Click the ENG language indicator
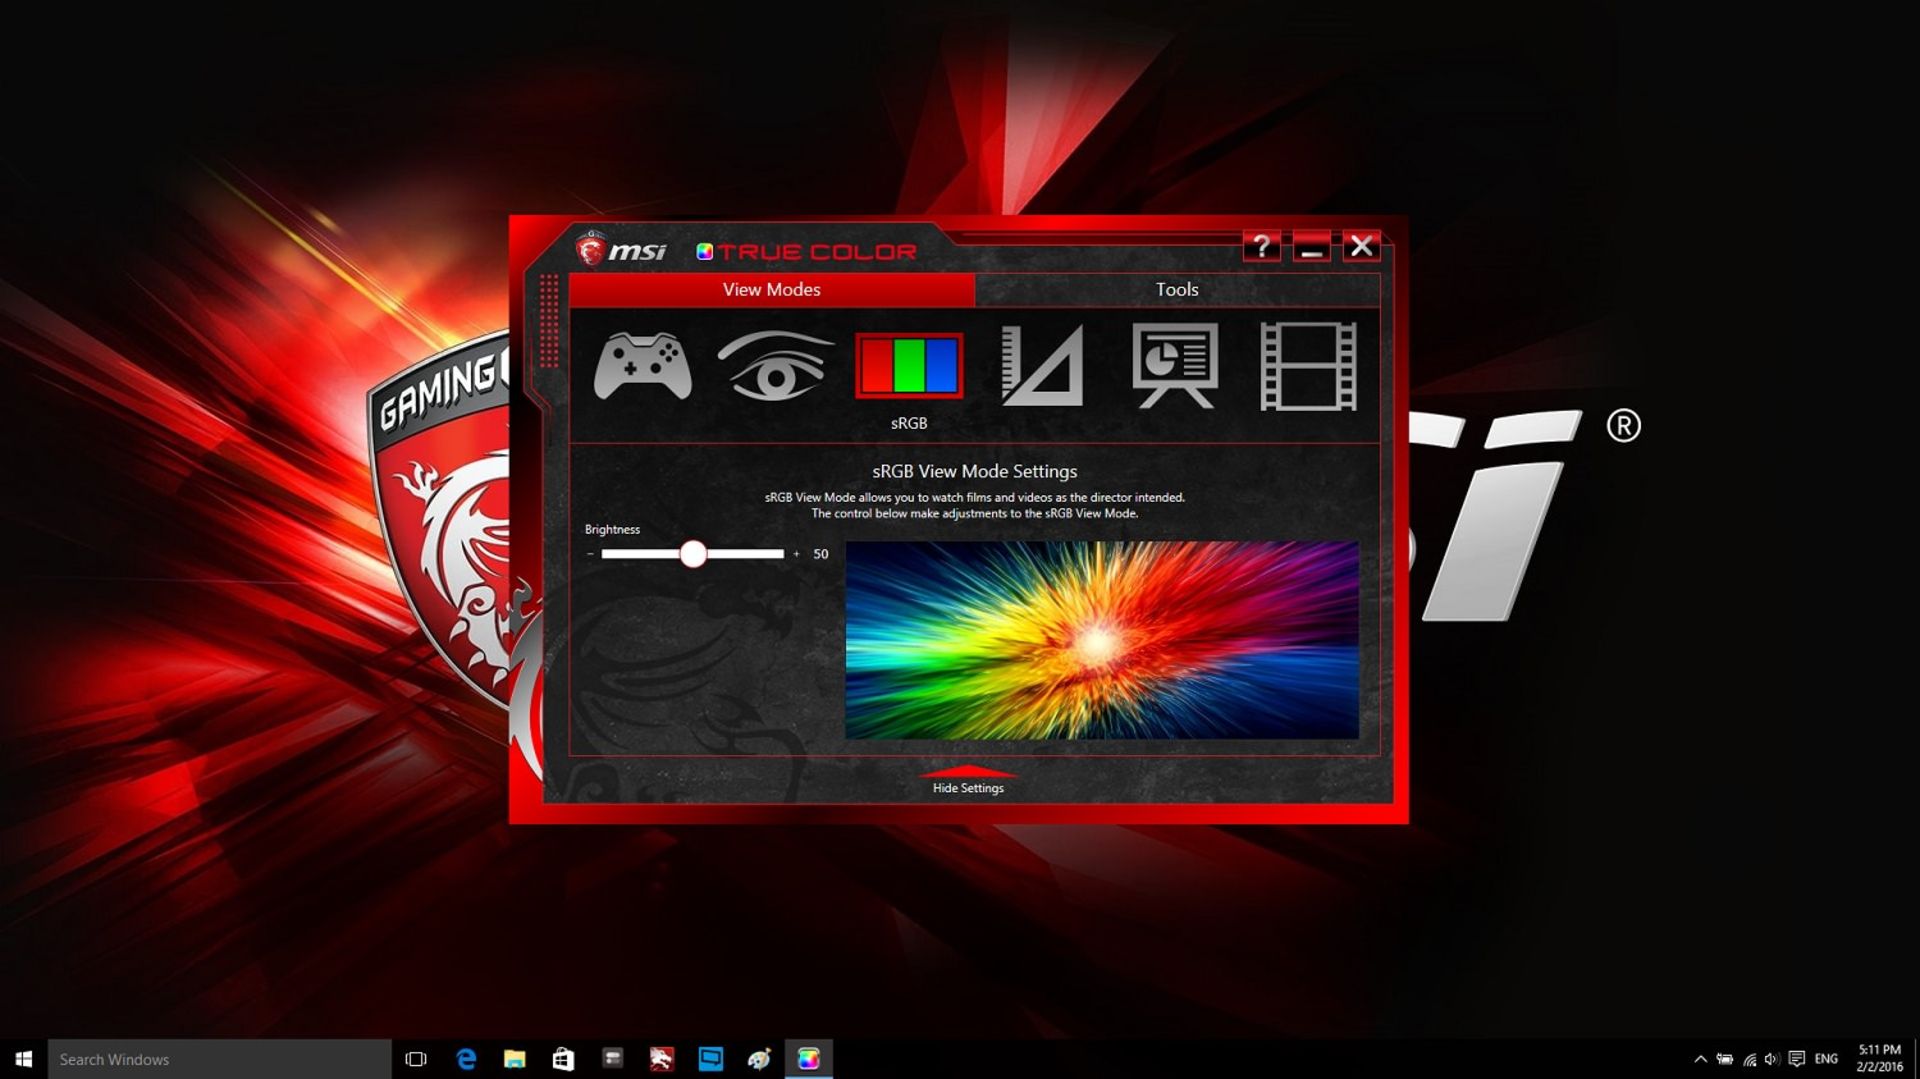This screenshot has height=1079, width=1920. pos(1826,1059)
